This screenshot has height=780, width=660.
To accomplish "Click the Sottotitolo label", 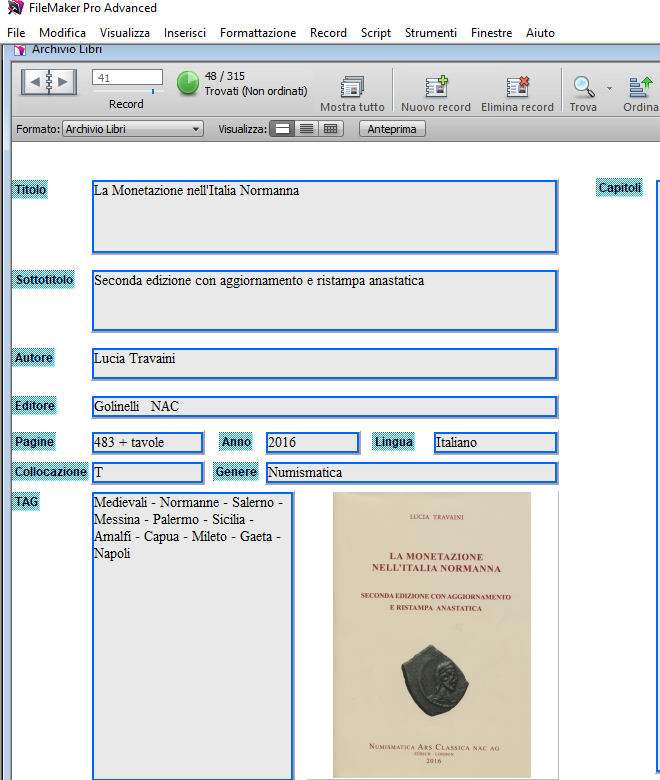I will tap(44, 280).
